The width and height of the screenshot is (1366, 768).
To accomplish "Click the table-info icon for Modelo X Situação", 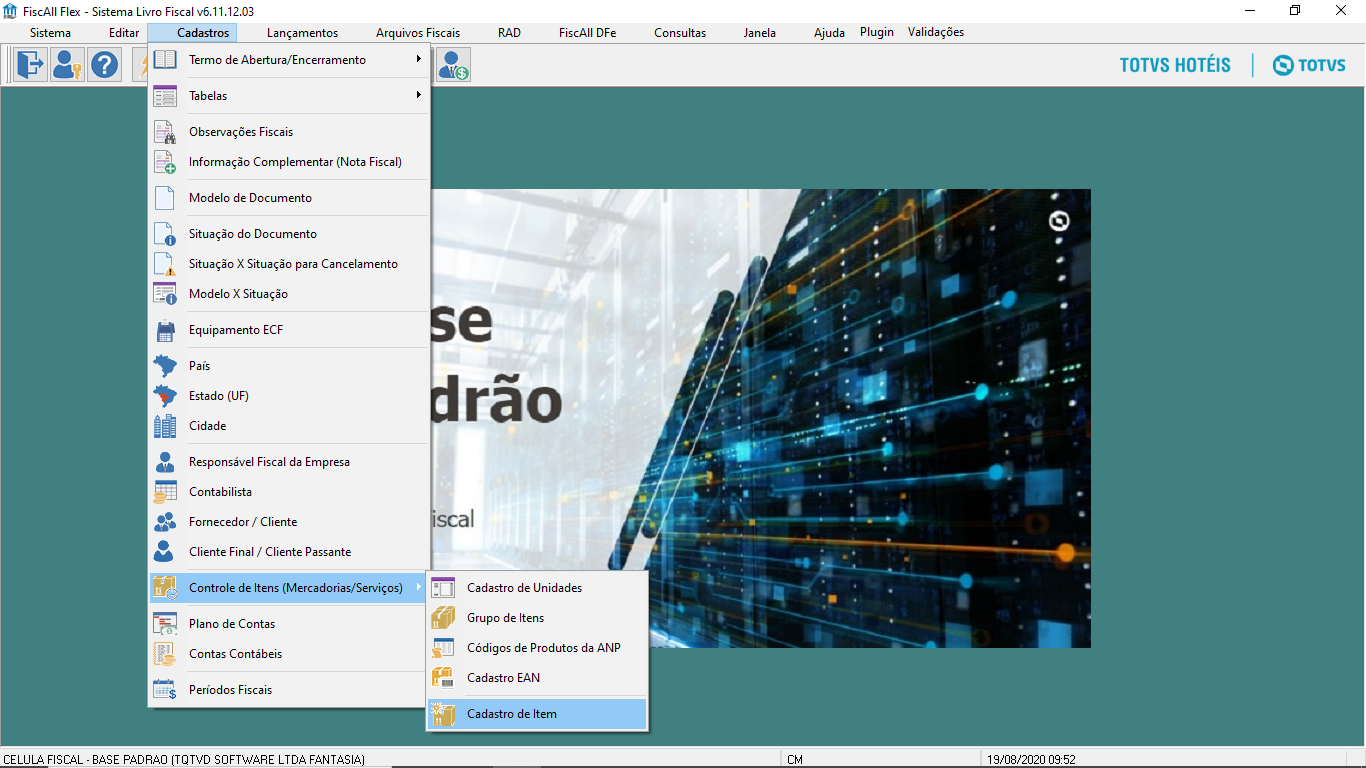I will 165,294.
